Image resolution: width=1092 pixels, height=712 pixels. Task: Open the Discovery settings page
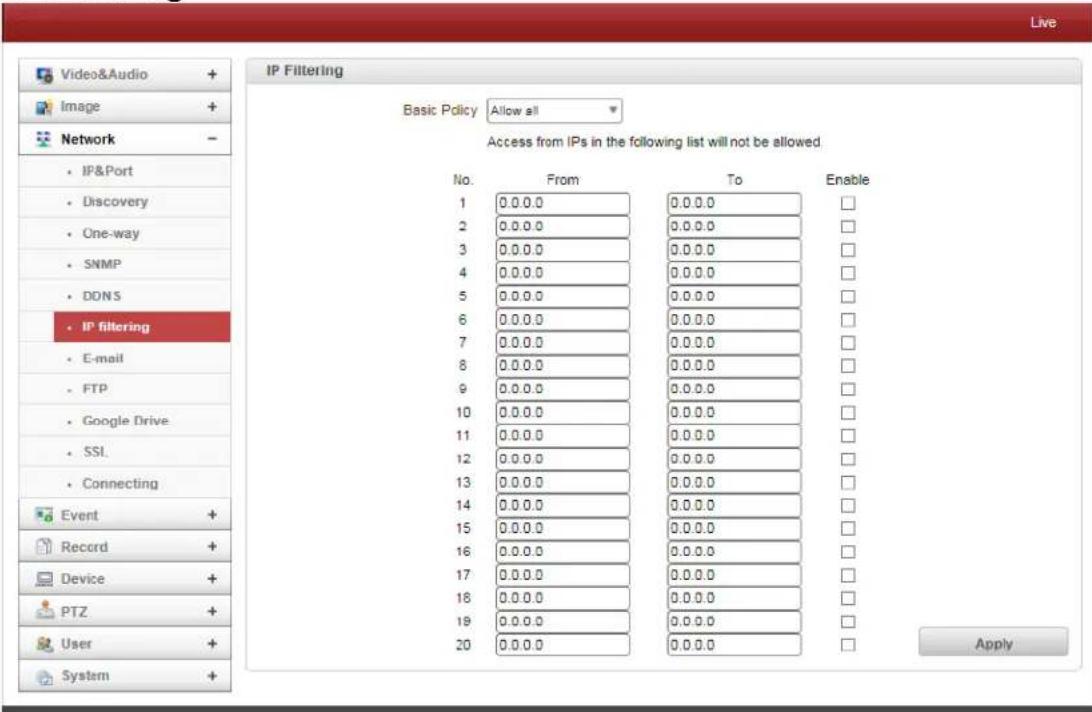[x=115, y=202]
